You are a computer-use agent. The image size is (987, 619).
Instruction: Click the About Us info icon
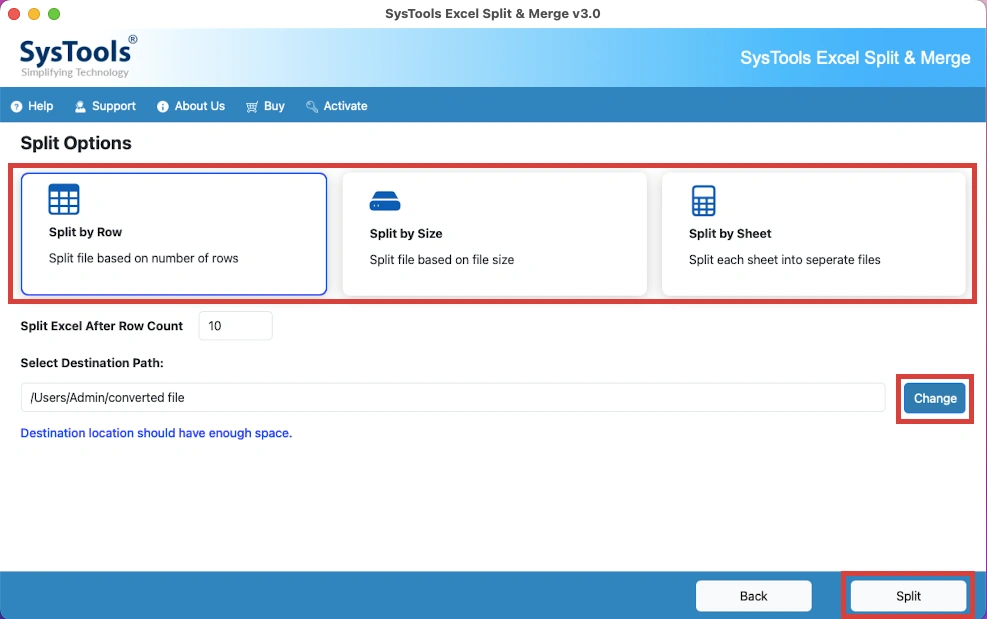[162, 106]
